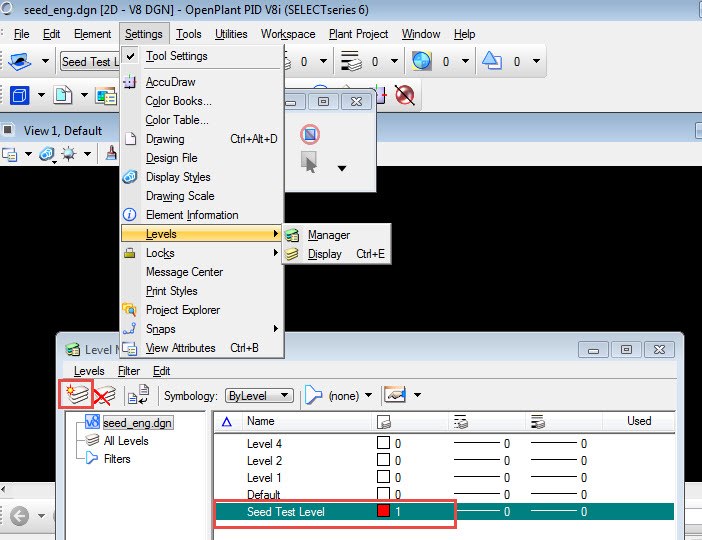Image resolution: width=702 pixels, height=540 pixels.
Task: Click the filter flag icon in Level Manager
Action: pyautogui.click(x=313, y=395)
